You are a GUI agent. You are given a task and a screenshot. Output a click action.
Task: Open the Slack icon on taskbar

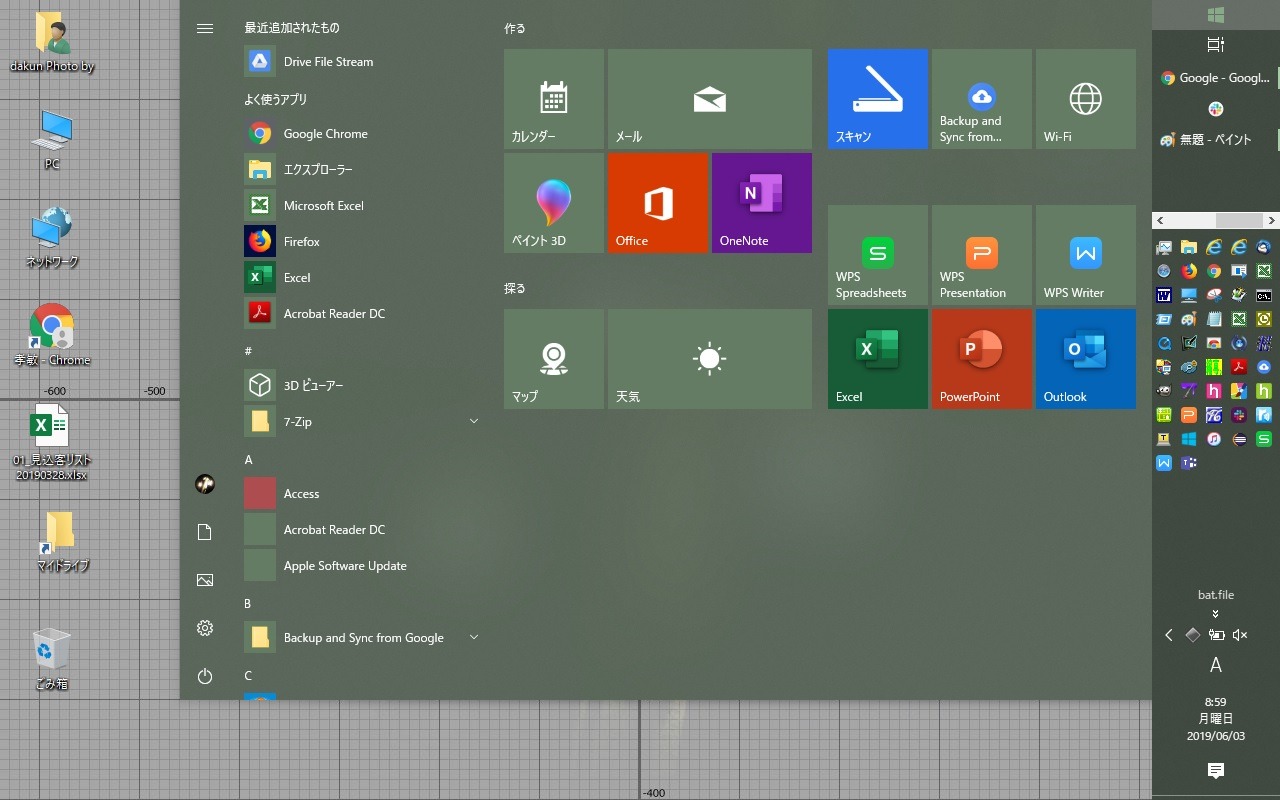[x=1216, y=108]
